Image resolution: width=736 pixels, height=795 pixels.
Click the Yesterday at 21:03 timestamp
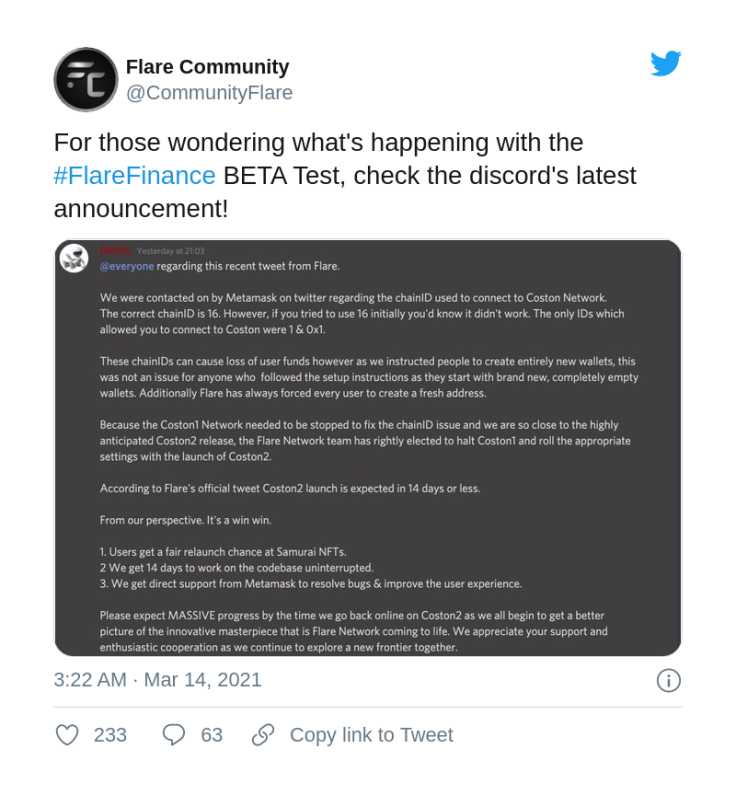[170, 251]
